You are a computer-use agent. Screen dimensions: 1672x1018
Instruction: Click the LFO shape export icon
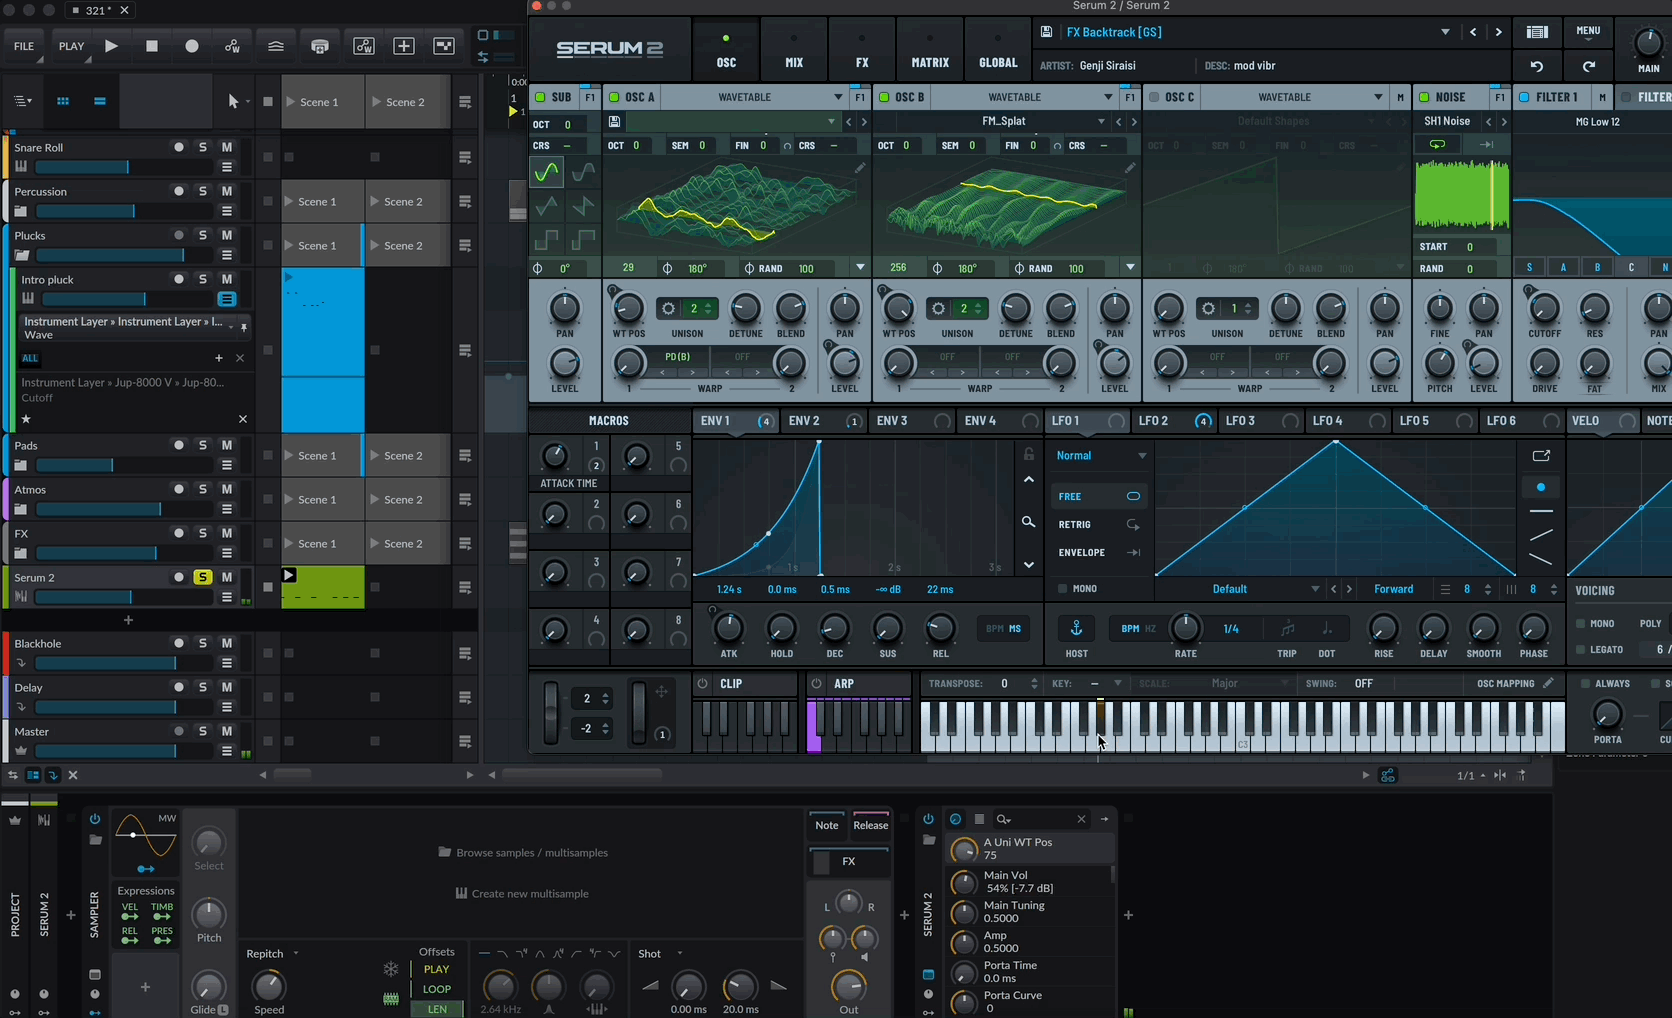(x=1541, y=456)
